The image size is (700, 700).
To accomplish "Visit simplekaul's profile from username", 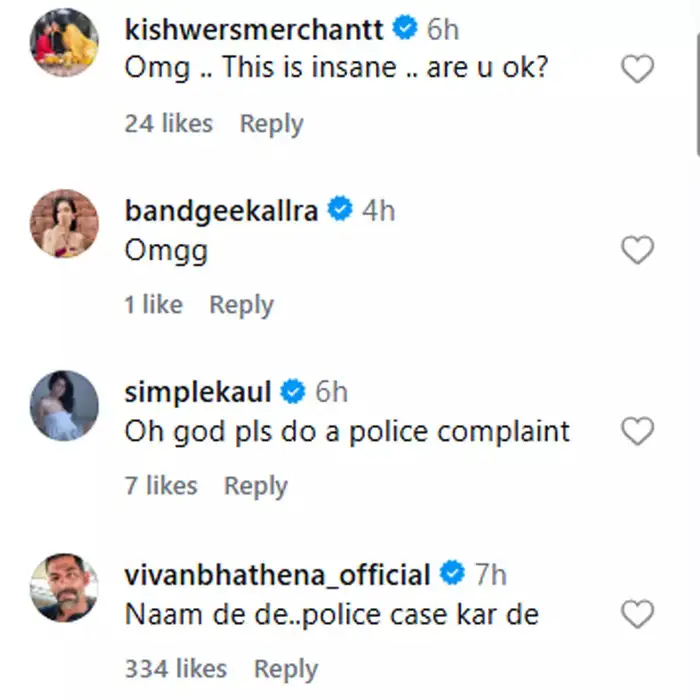I will point(198,392).
